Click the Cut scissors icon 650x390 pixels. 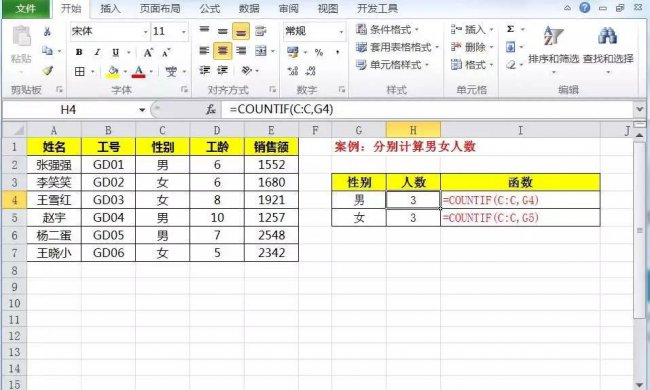[47, 31]
